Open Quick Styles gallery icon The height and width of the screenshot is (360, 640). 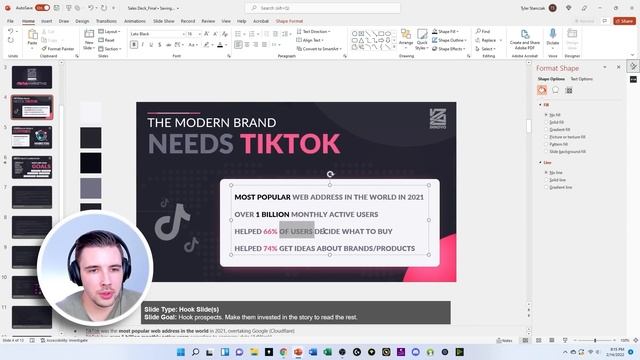(422, 34)
